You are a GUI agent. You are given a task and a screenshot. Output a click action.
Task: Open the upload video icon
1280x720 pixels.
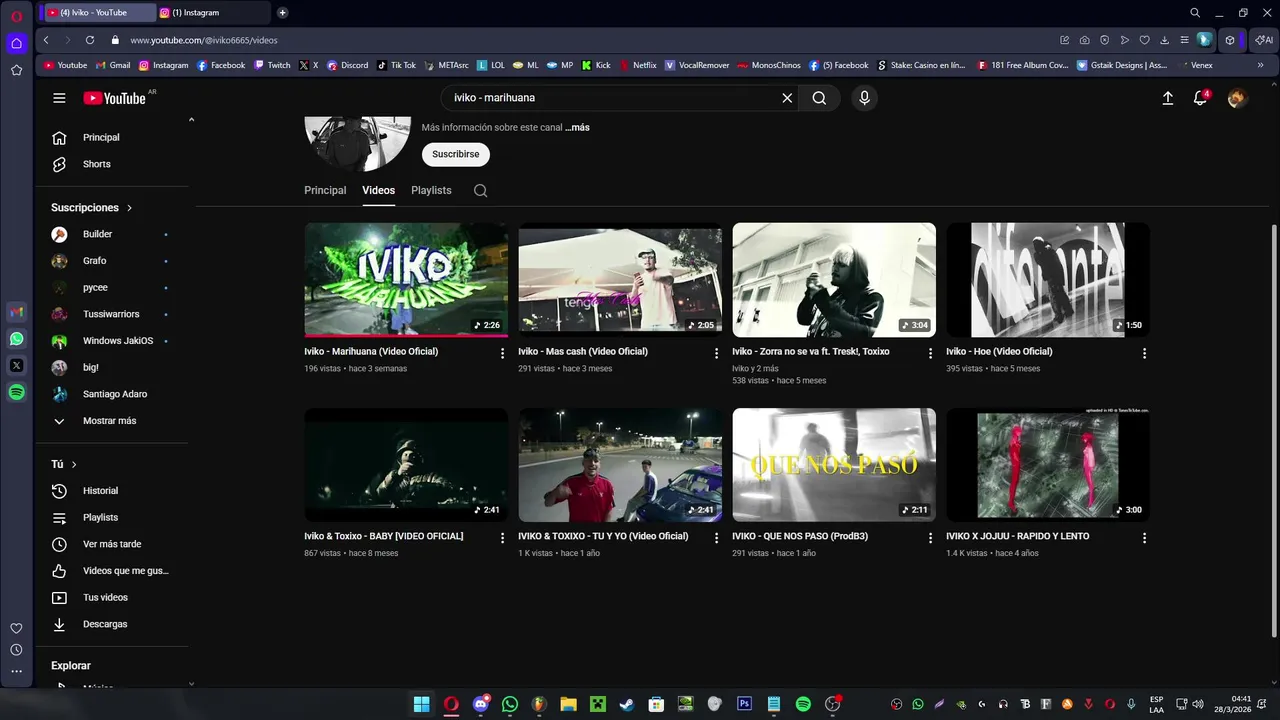click(x=1167, y=98)
